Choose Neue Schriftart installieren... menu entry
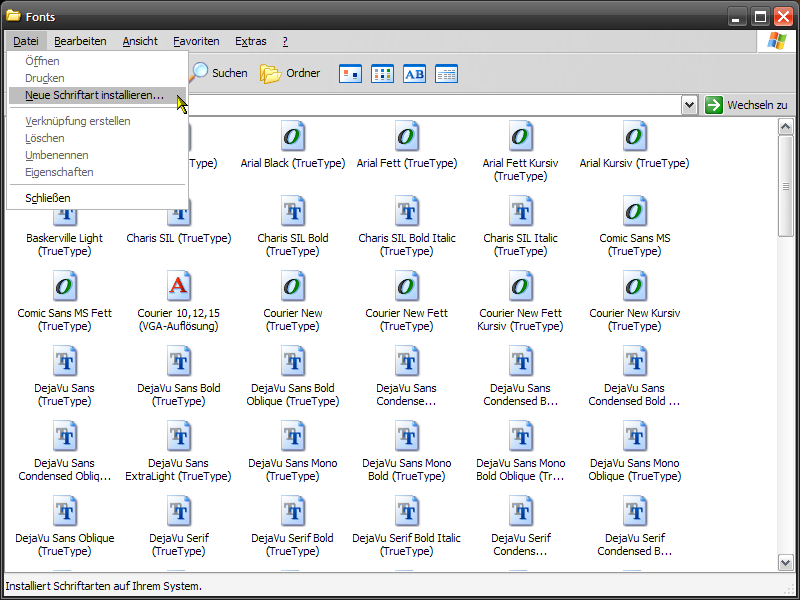Screen dimensions: 800x600 point(97,95)
